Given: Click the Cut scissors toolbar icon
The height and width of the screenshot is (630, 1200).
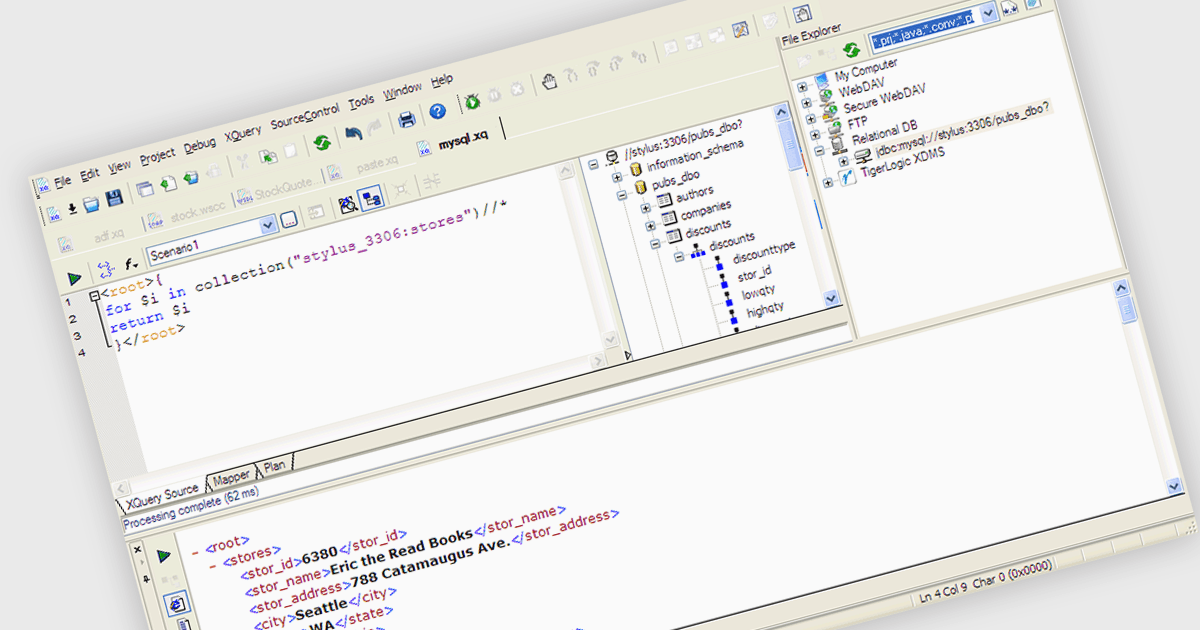Looking at the screenshot, I should [x=242, y=163].
